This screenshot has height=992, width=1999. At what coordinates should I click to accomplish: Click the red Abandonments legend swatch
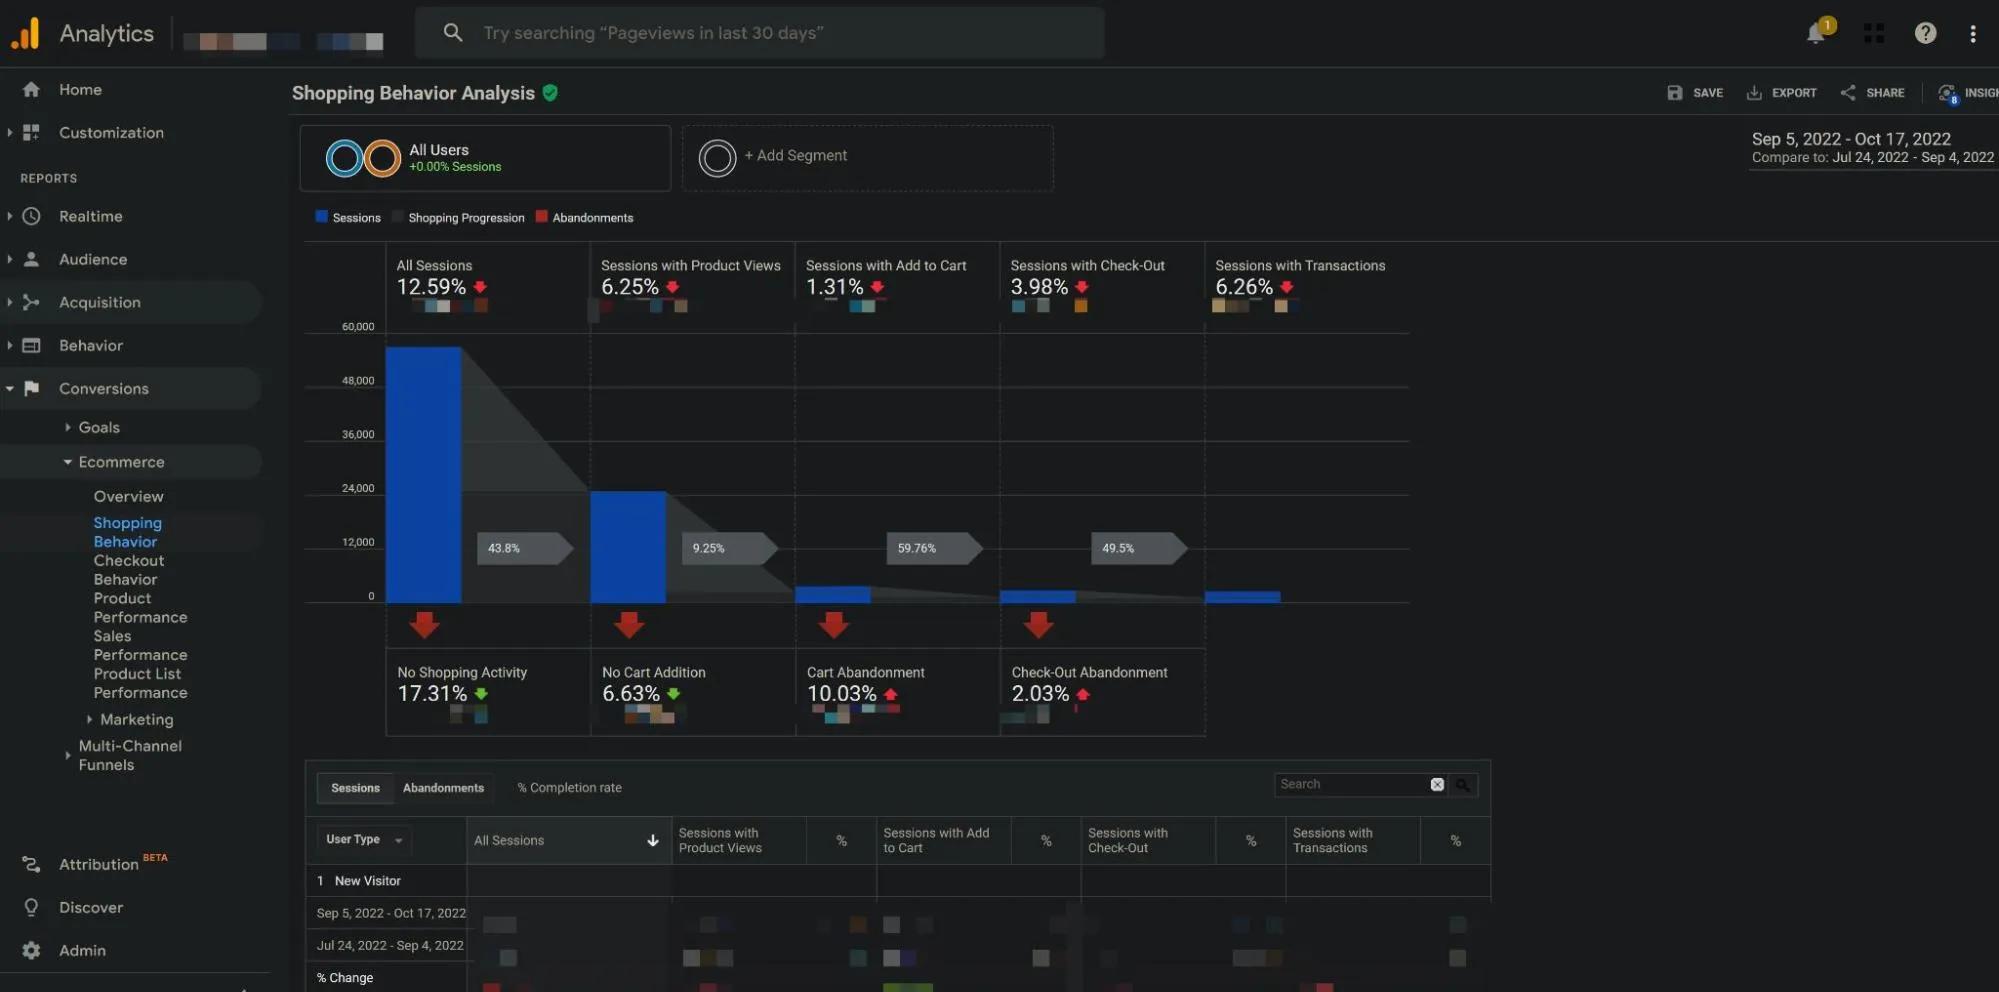pyautogui.click(x=541, y=216)
